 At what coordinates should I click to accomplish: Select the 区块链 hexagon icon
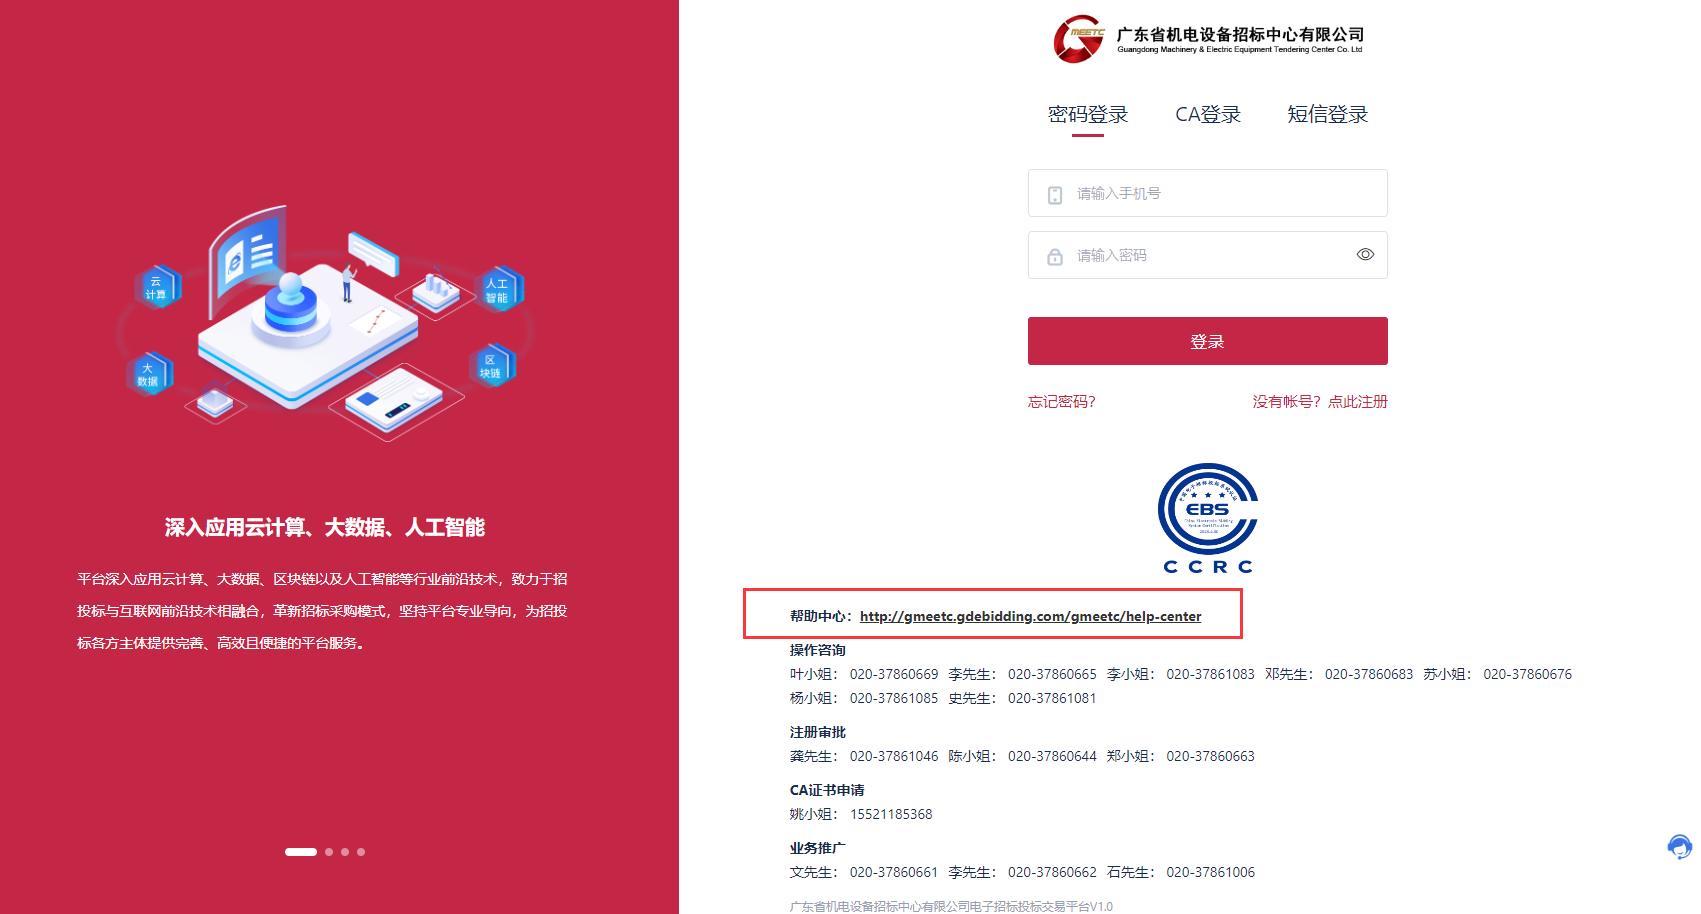click(491, 366)
